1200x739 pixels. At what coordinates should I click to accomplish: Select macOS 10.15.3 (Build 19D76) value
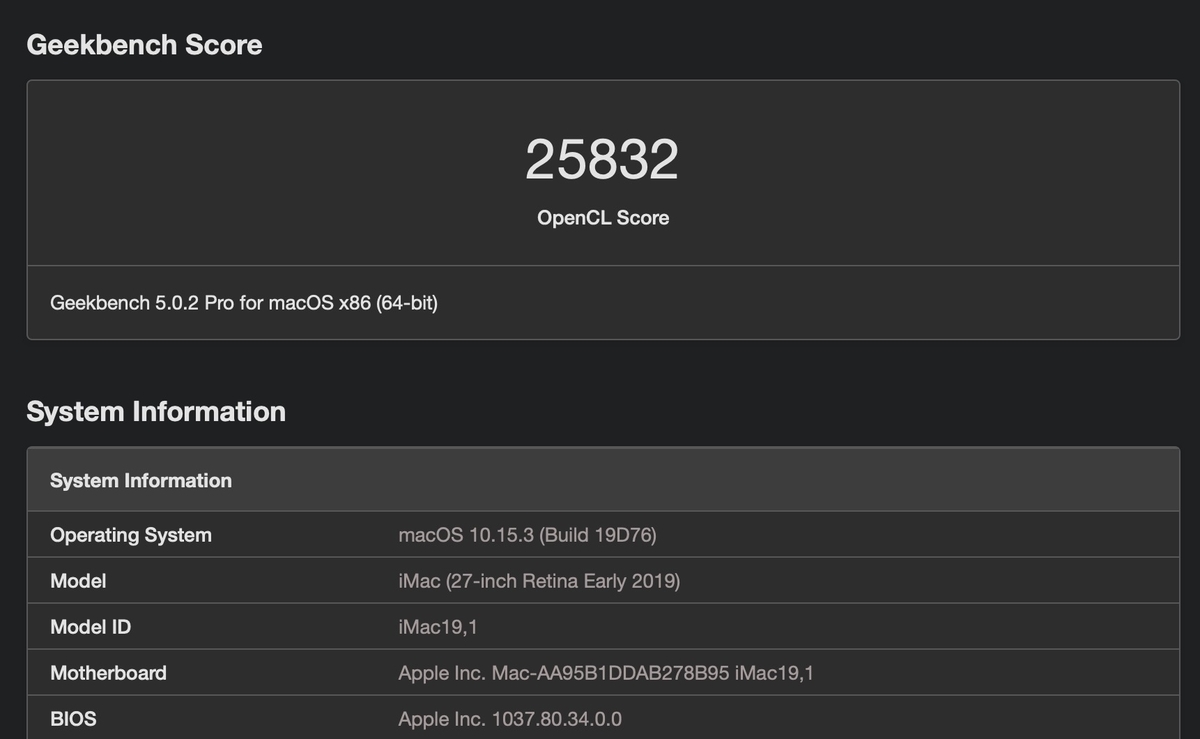pyautogui.click(x=527, y=535)
